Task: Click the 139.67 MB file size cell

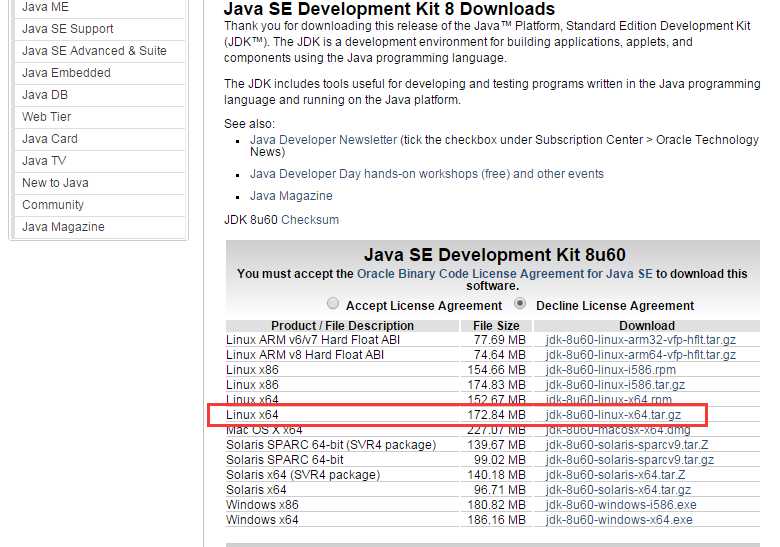Action: tap(496, 445)
